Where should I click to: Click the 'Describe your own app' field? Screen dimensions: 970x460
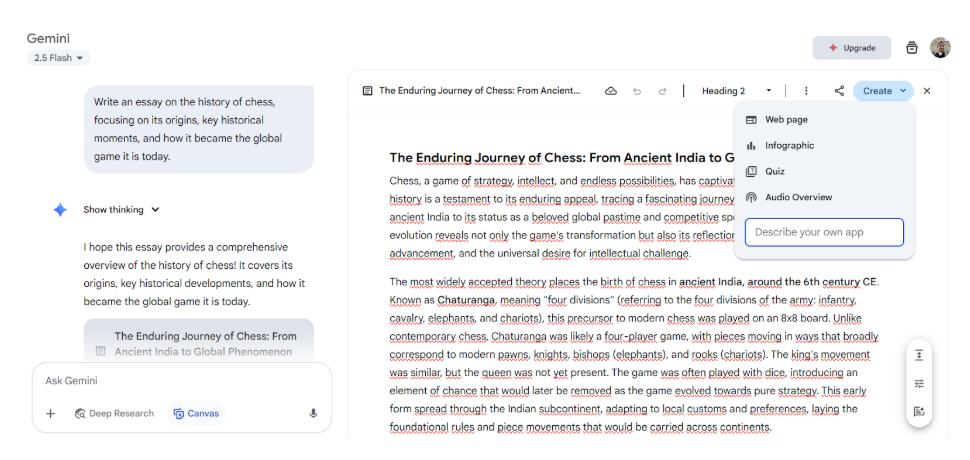[824, 232]
